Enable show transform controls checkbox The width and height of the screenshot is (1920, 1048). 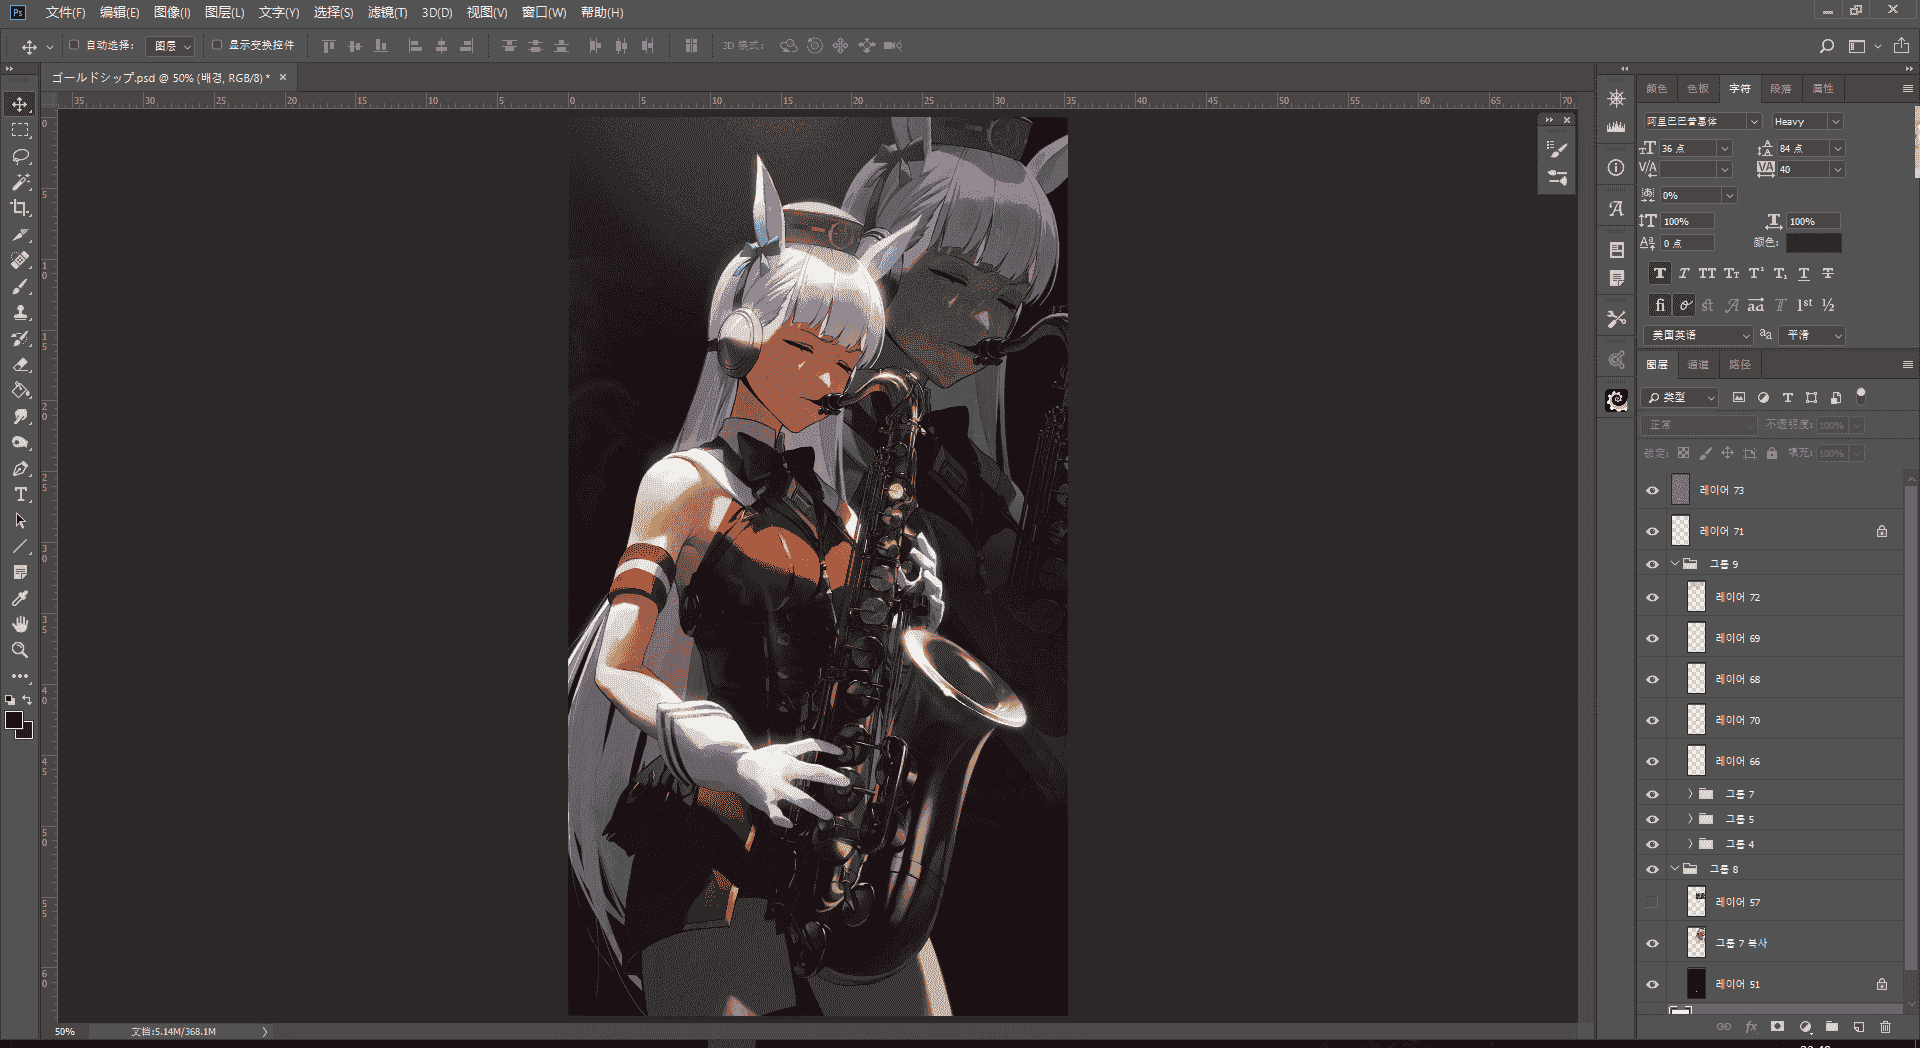point(217,45)
